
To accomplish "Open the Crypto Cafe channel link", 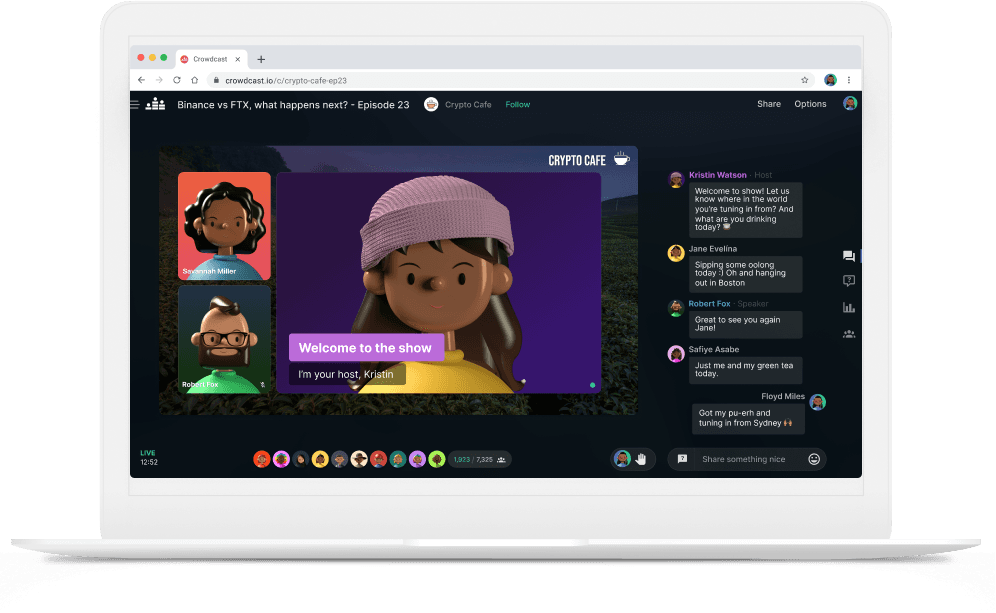I will pos(468,105).
